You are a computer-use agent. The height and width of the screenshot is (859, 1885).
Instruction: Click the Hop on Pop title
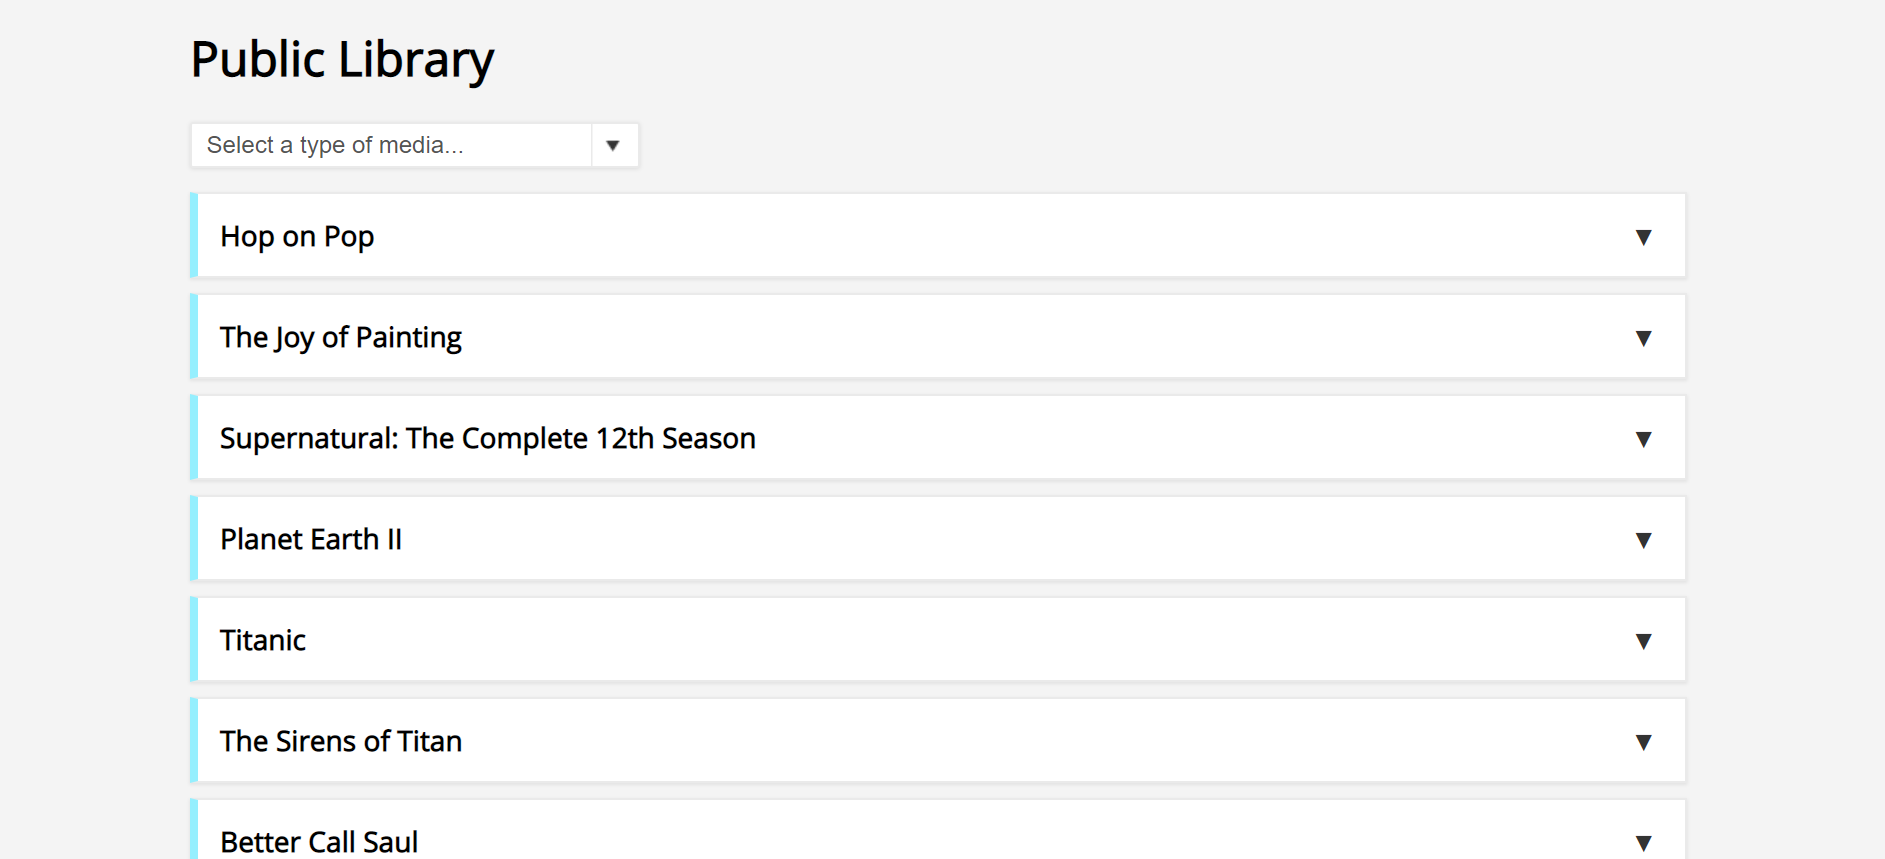click(297, 237)
